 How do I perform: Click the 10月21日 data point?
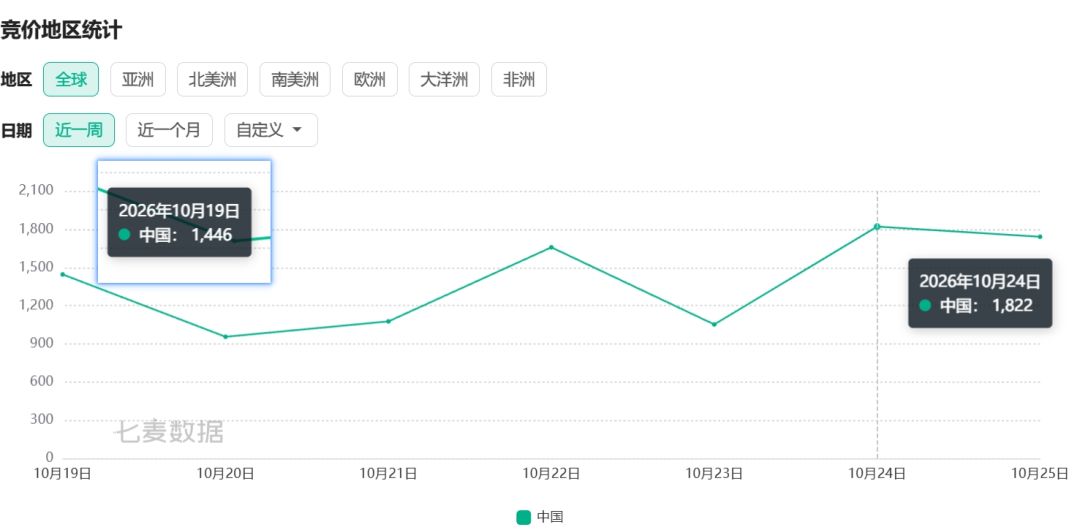pyautogui.click(x=388, y=321)
